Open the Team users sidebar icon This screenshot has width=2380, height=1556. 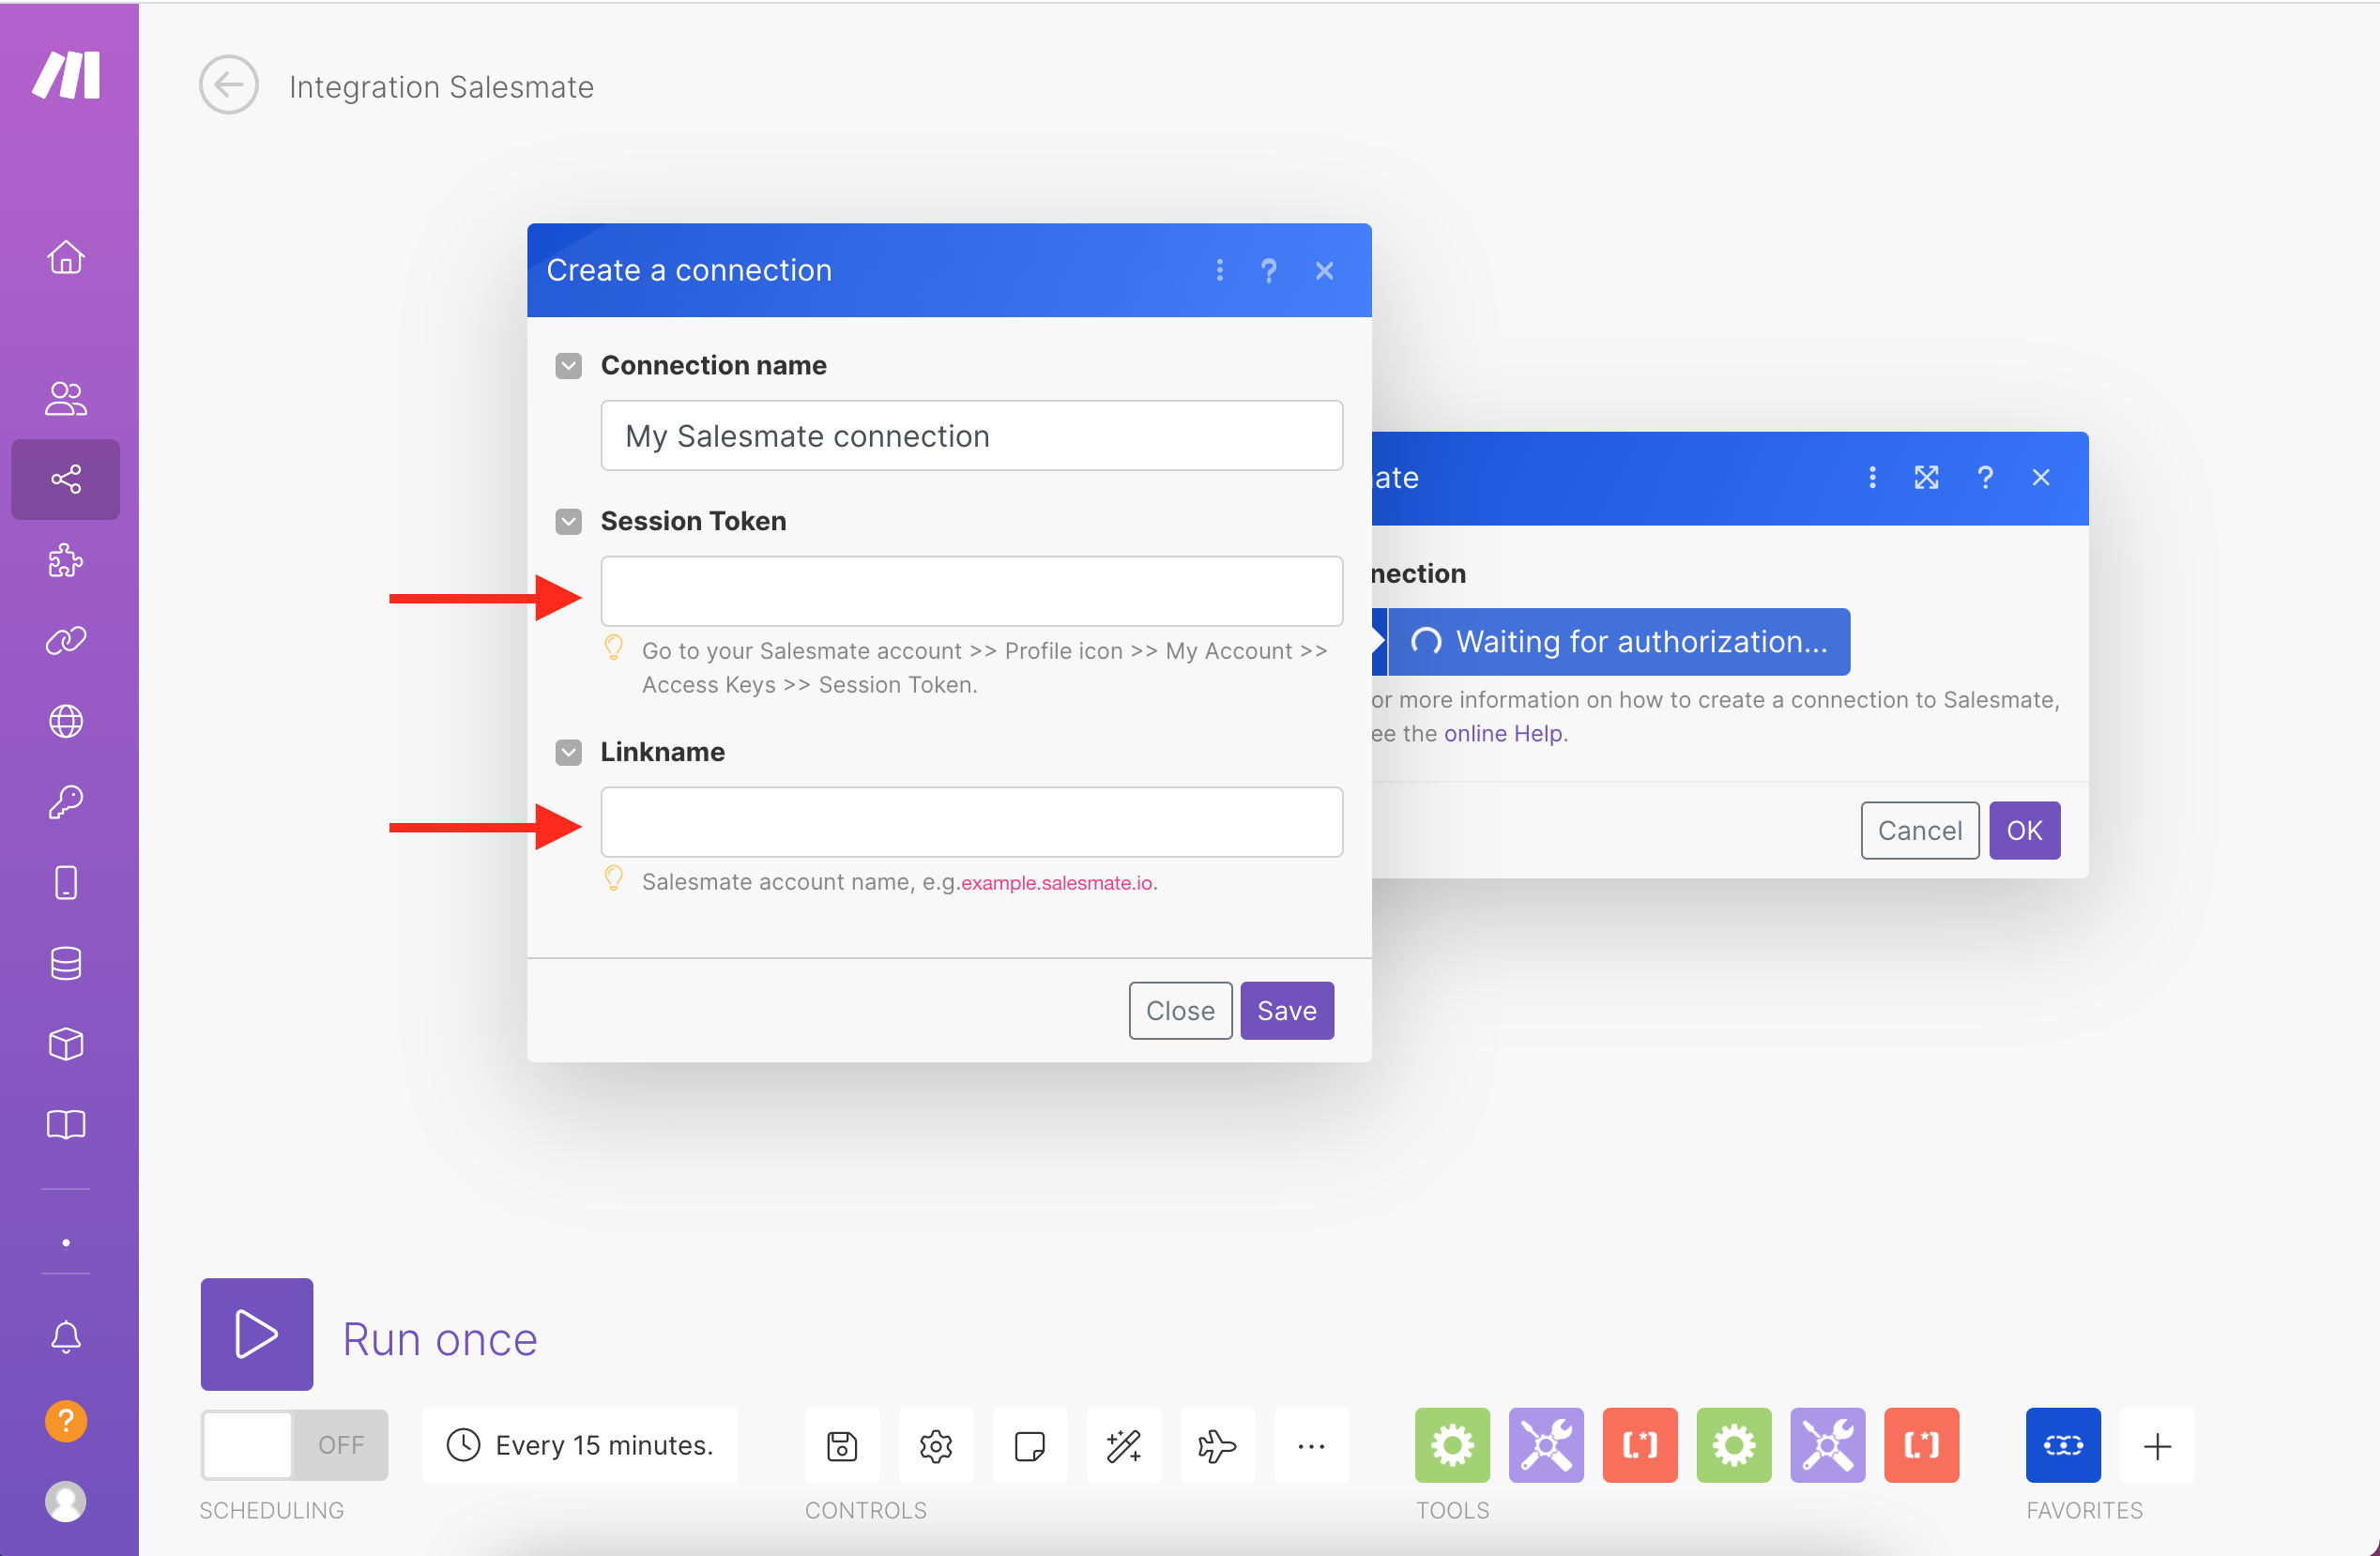click(x=66, y=398)
